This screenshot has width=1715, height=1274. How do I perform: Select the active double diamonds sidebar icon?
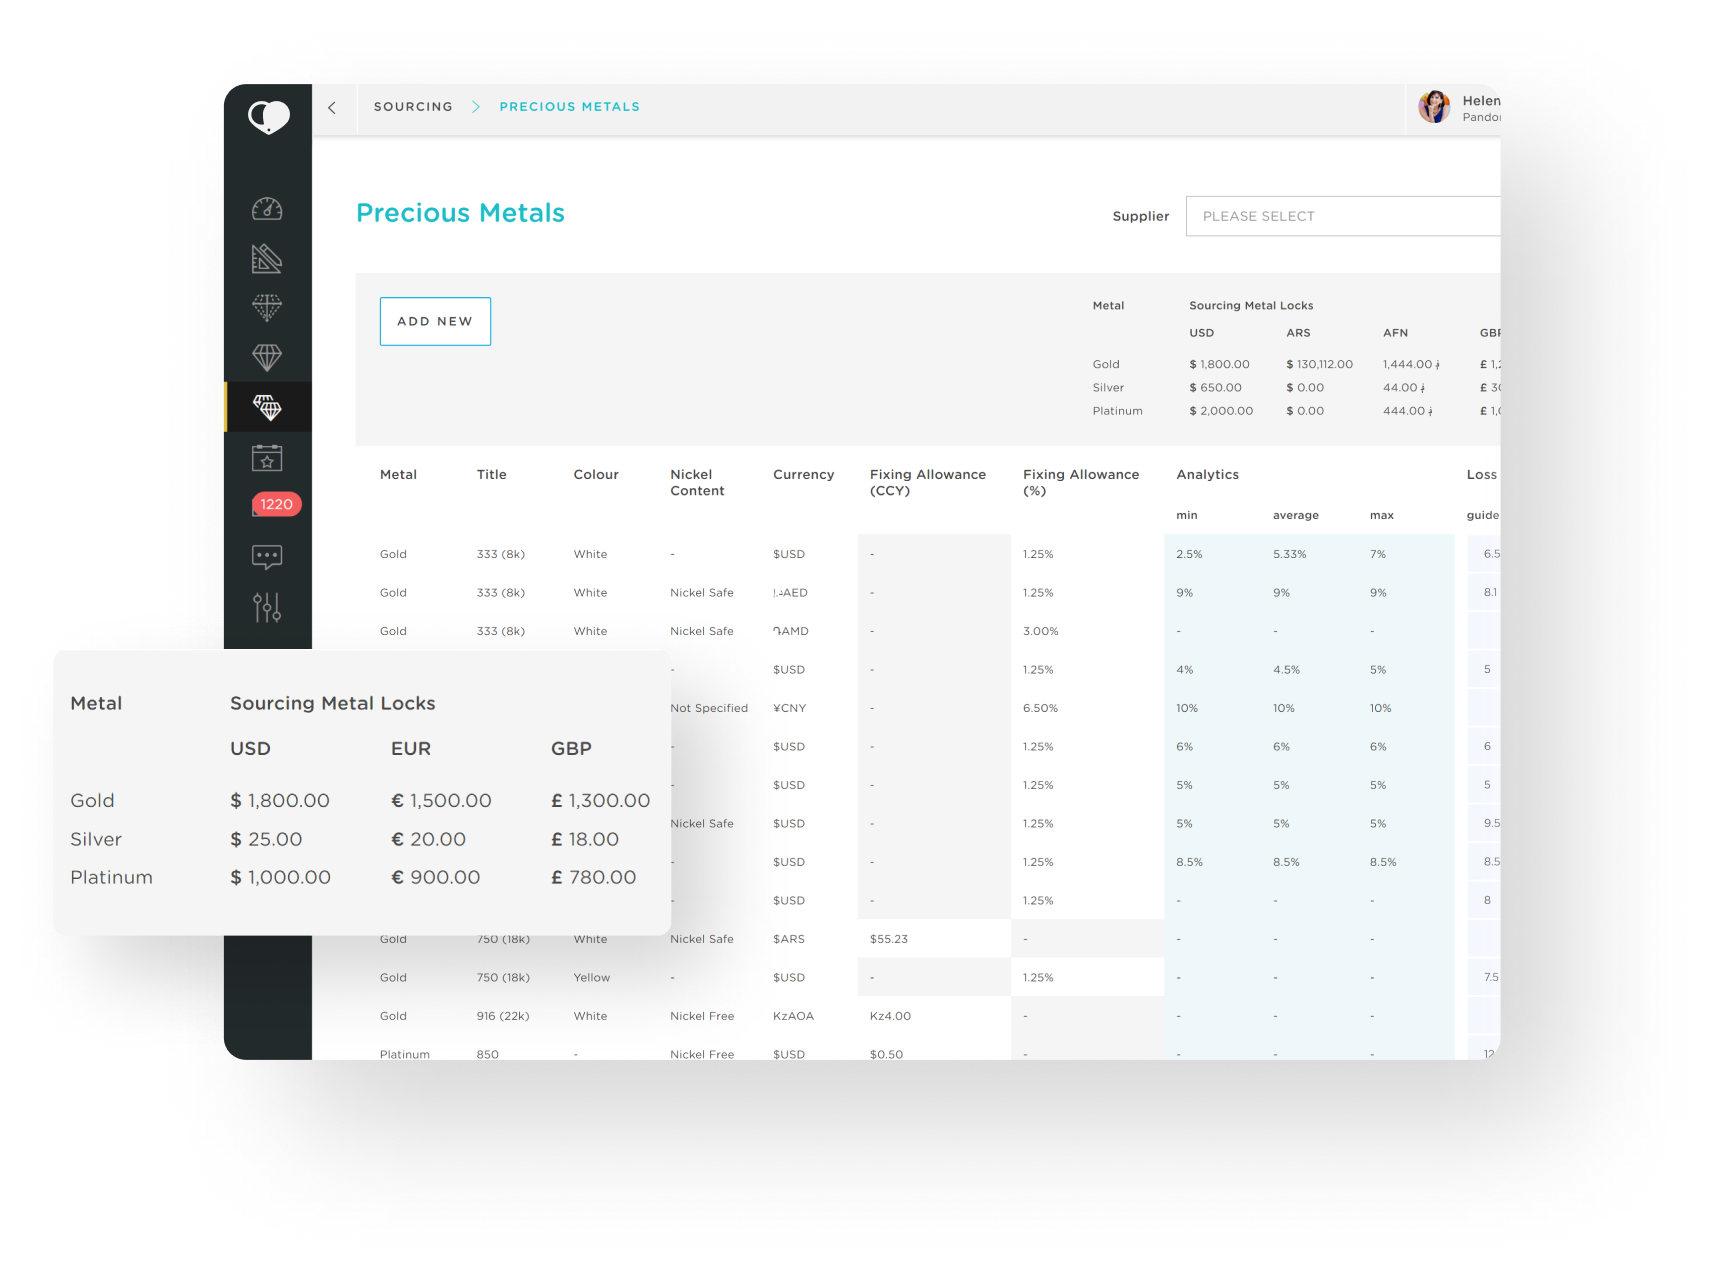[x=267, y=407]
